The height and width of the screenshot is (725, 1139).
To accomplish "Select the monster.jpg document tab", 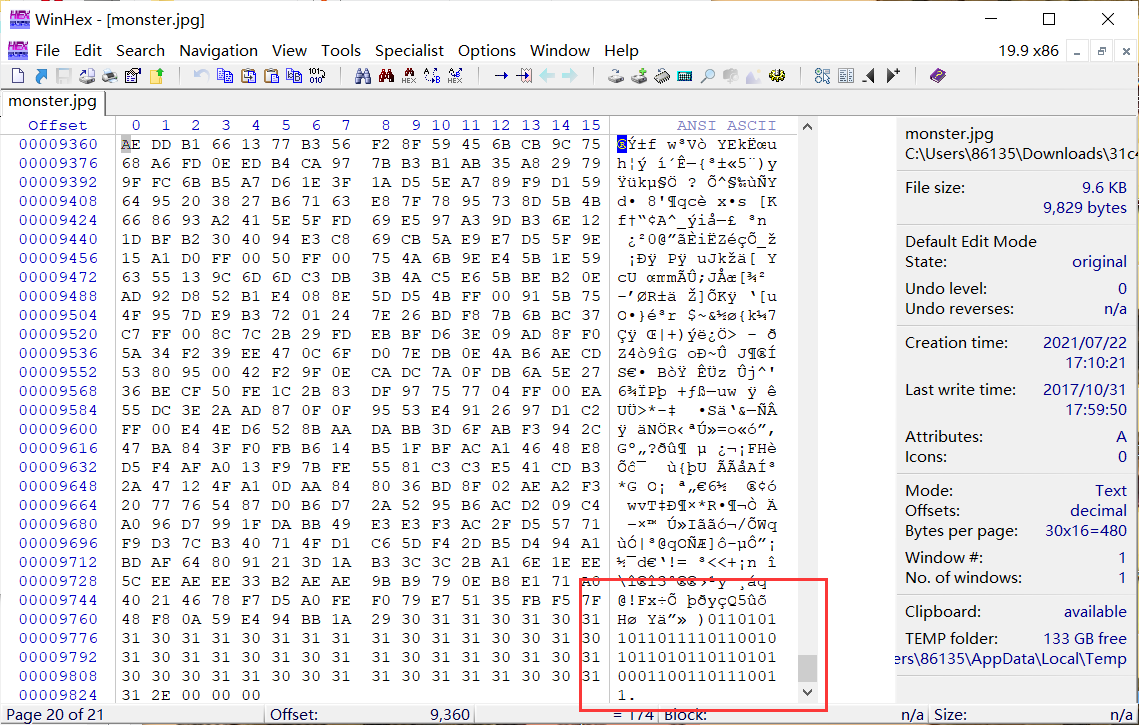I will [52, 101].
